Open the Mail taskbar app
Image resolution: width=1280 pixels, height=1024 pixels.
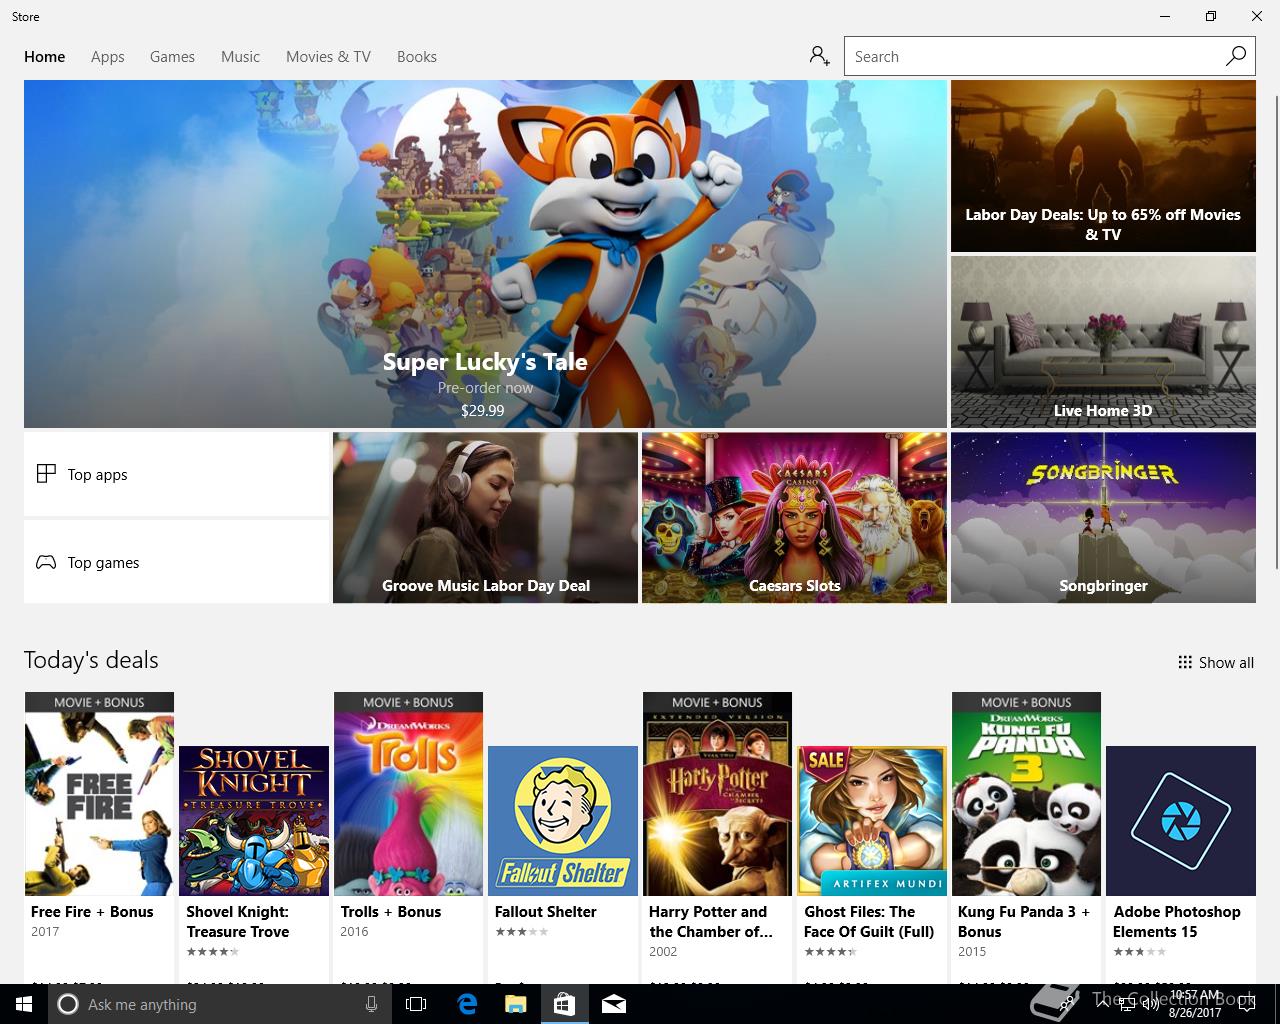click(x=613, y=1004)
